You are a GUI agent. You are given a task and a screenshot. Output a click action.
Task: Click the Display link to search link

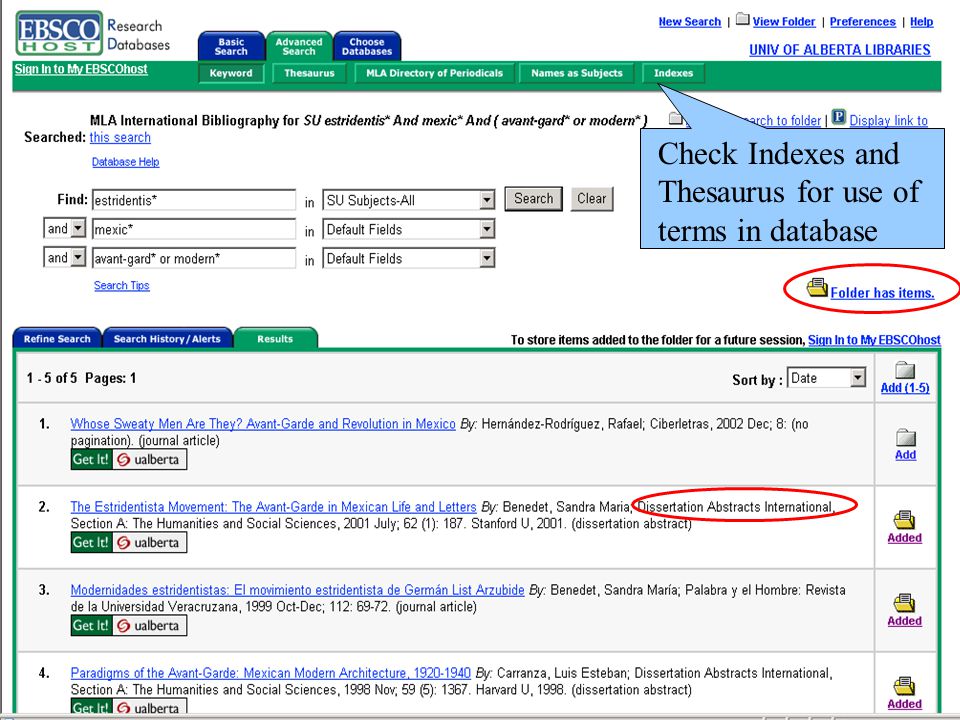(888, 121)
